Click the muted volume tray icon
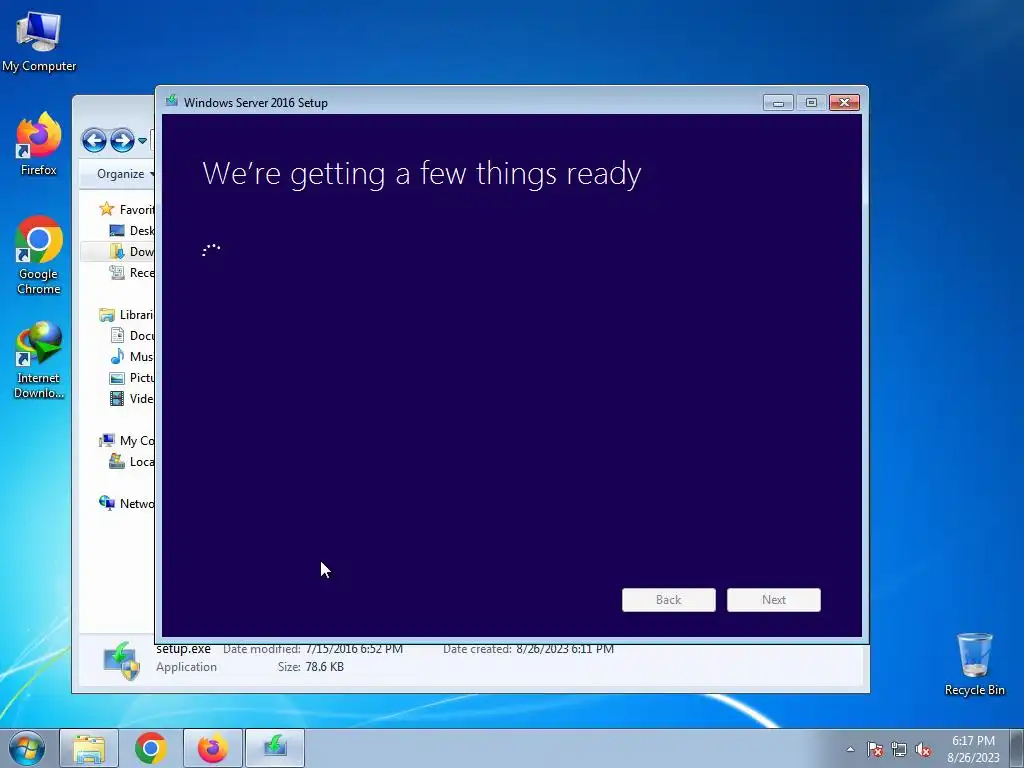This screenshot has height=768, width=1024. 923,749
